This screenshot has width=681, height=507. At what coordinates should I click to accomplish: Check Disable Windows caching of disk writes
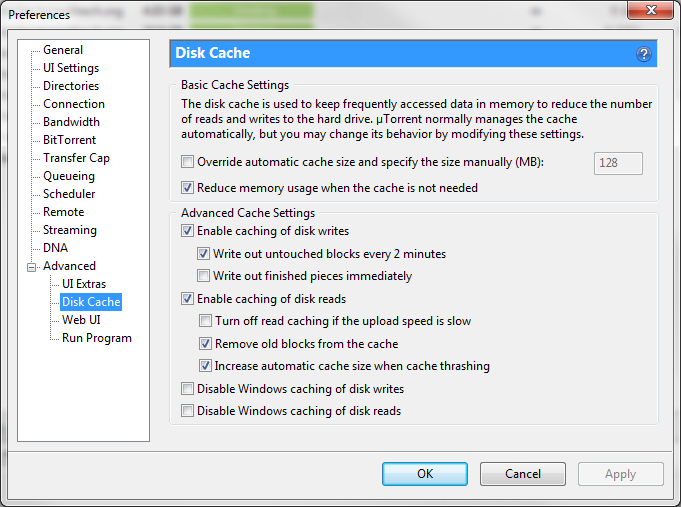pyautogui.click(x=188, y=389)
